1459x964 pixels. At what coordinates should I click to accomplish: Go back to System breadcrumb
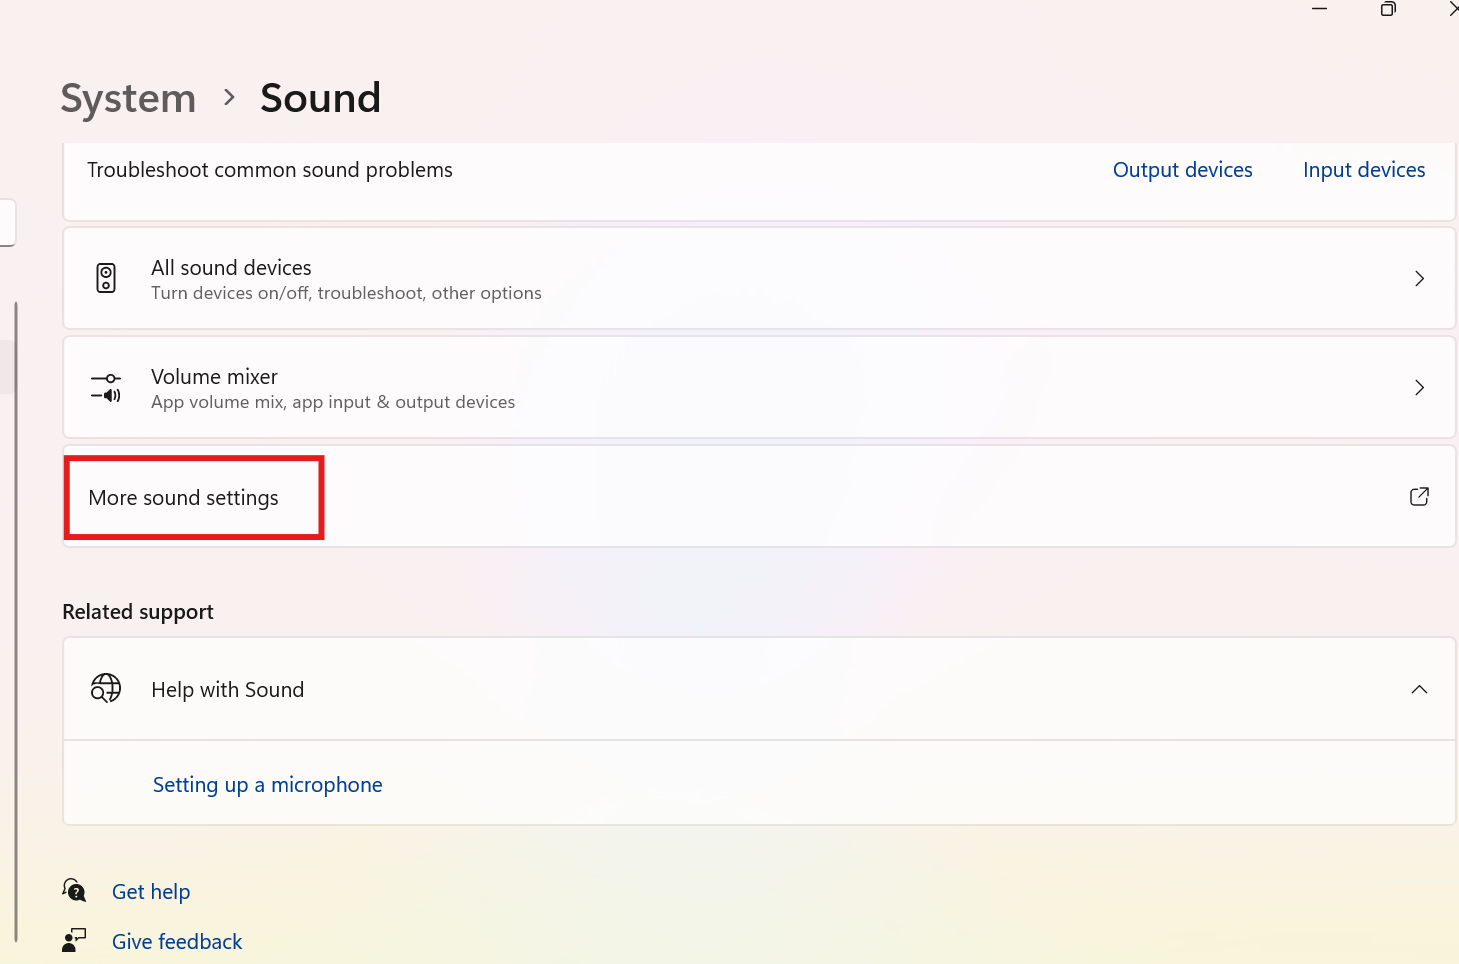128,98
